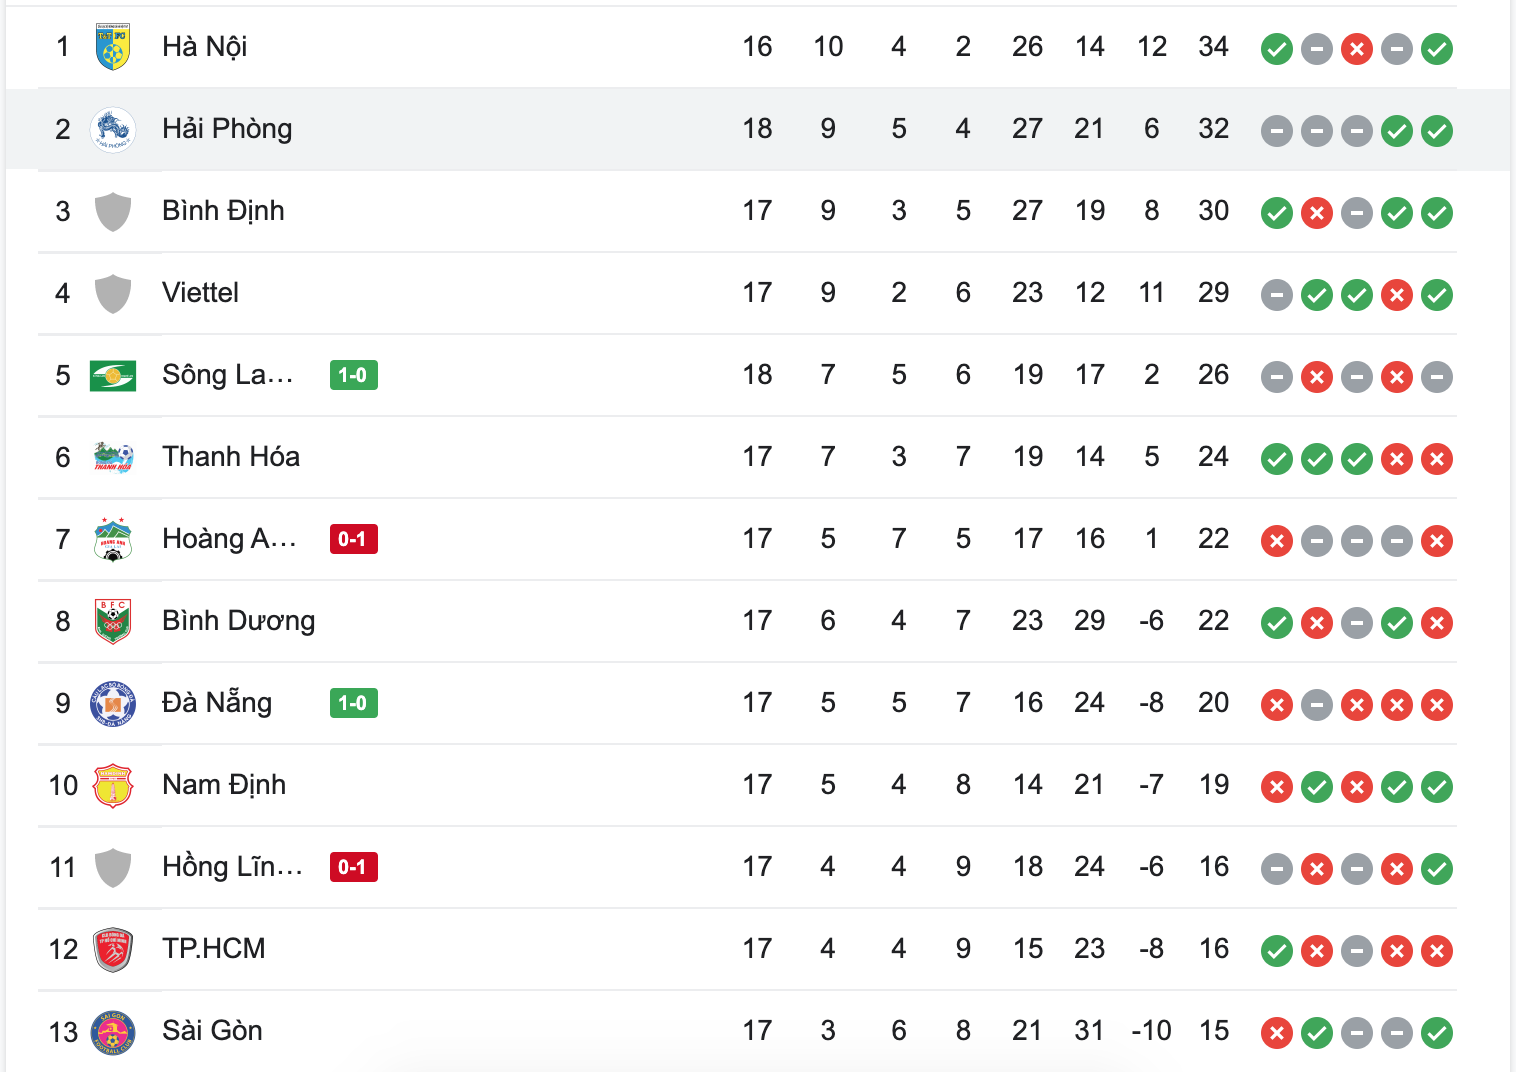Select Viettel's red loss form icon
Image resolution: width=1516 pixels, height=1072 pixels.
(x=1397, y=295)
